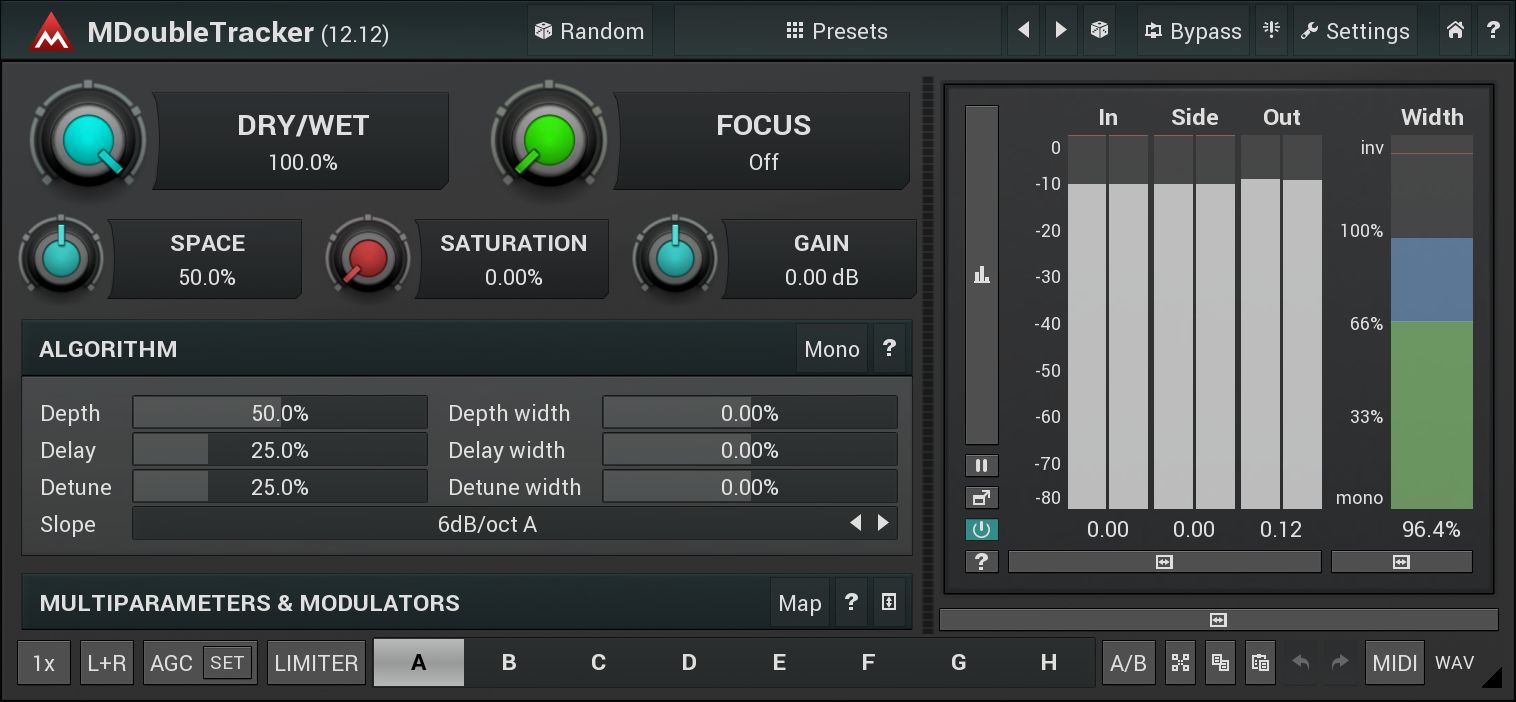
Task: Pop out the meter view via arrow icon
Action: [981, 497]
